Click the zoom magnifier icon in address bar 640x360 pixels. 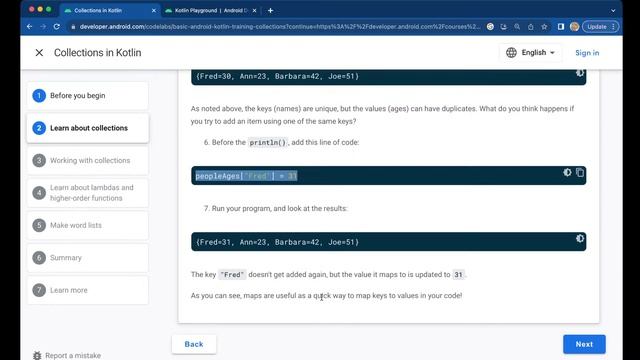[517, 27]
